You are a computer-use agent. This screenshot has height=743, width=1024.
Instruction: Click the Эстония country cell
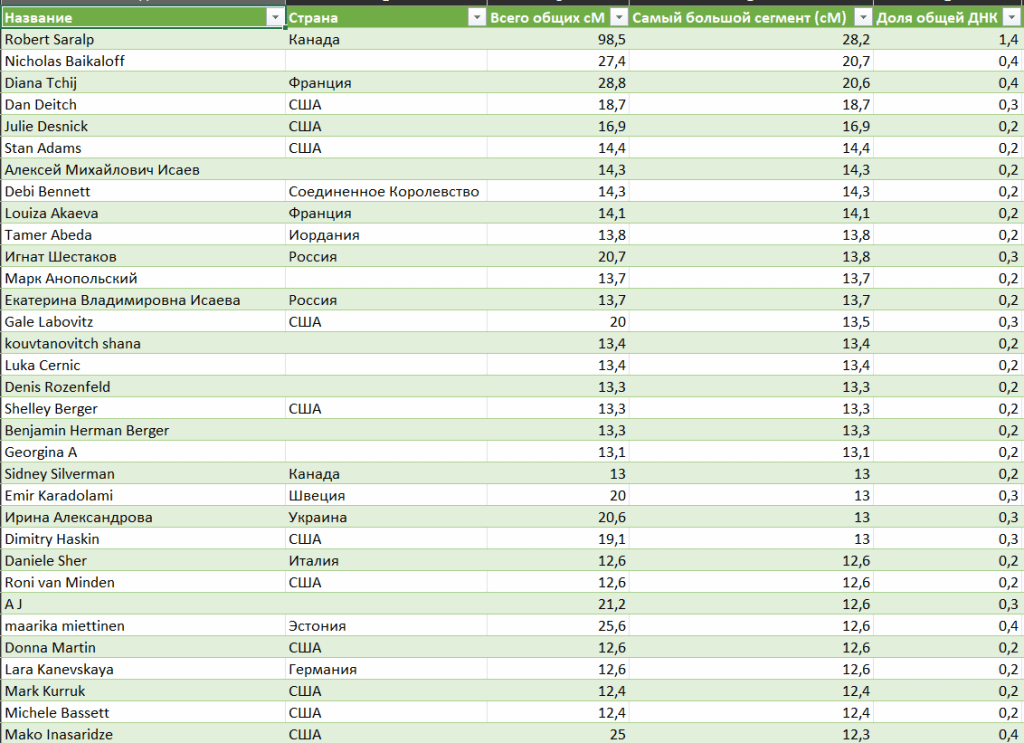tap(317, 626)
